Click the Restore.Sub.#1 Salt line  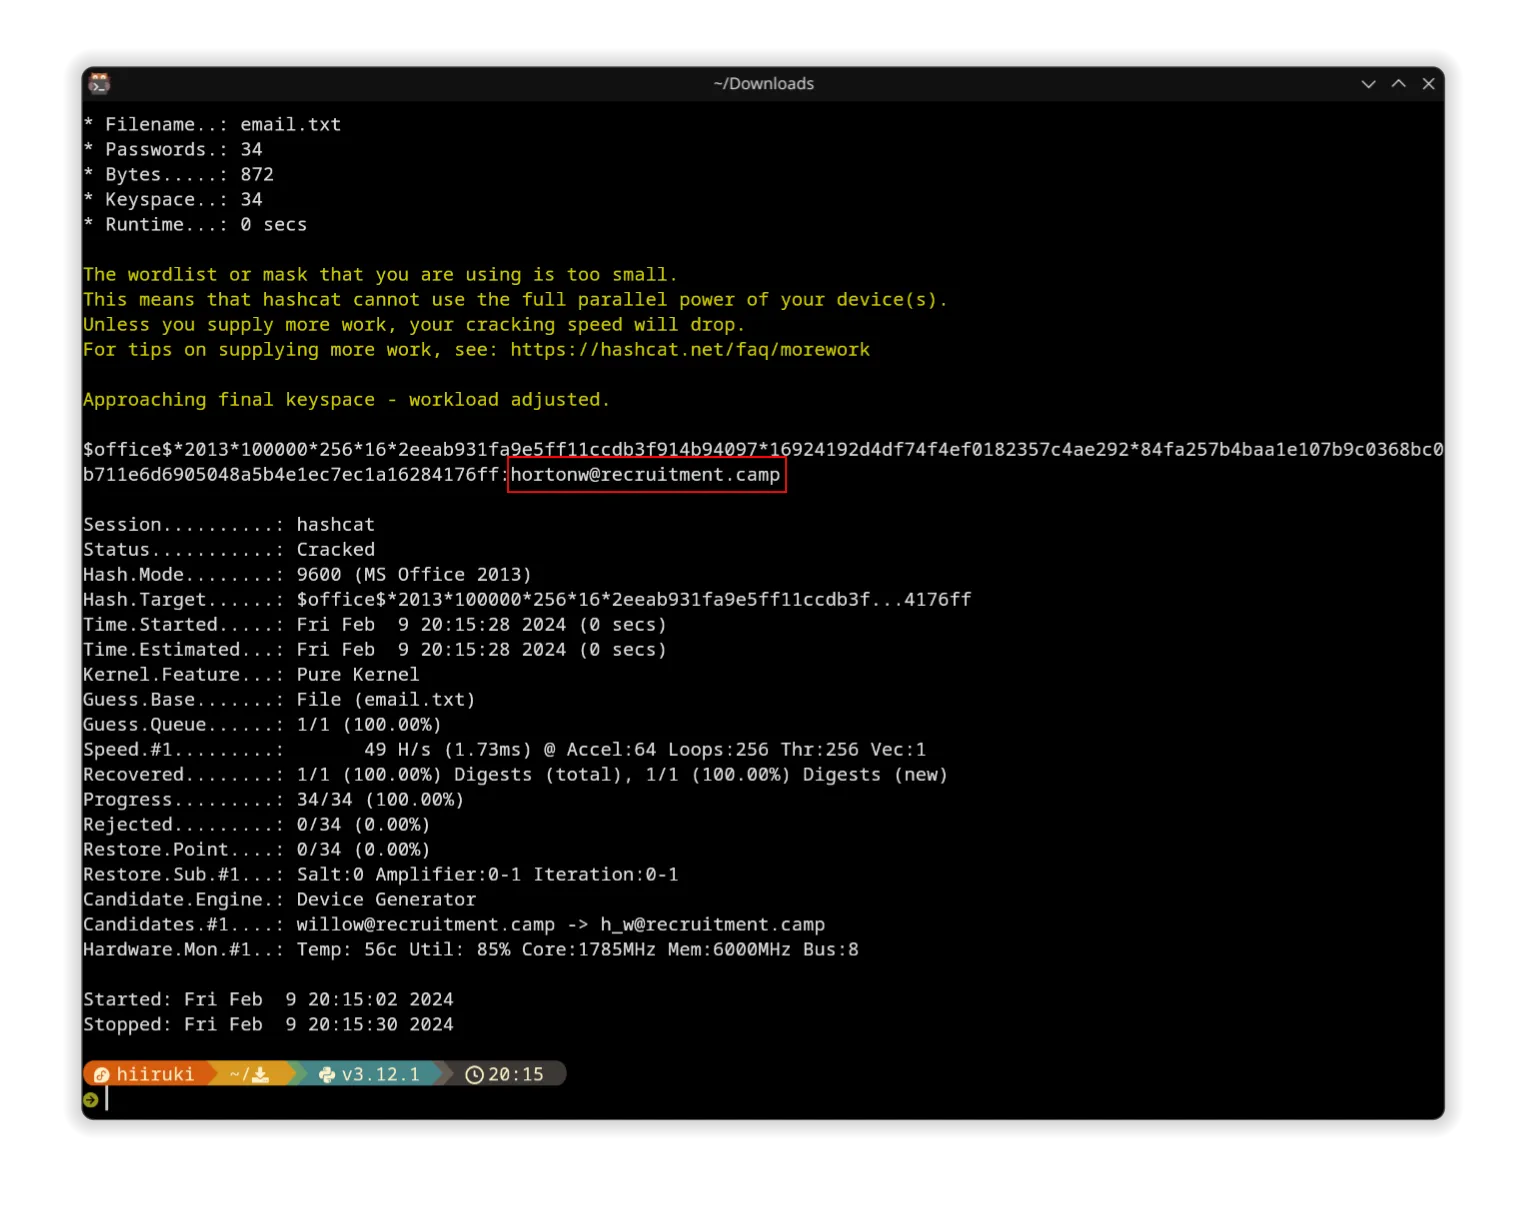click(x=381, y=875)
